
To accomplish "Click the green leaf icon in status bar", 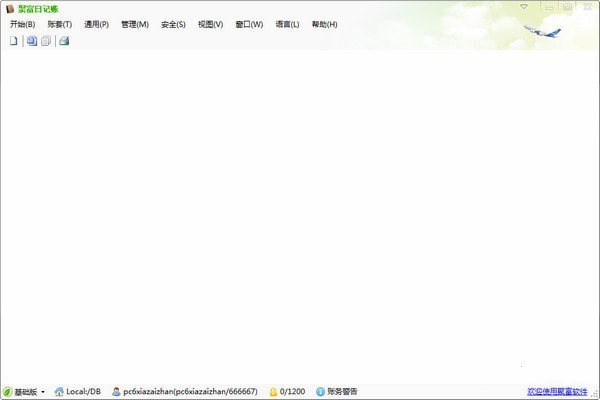I will [x=7, y=392].
